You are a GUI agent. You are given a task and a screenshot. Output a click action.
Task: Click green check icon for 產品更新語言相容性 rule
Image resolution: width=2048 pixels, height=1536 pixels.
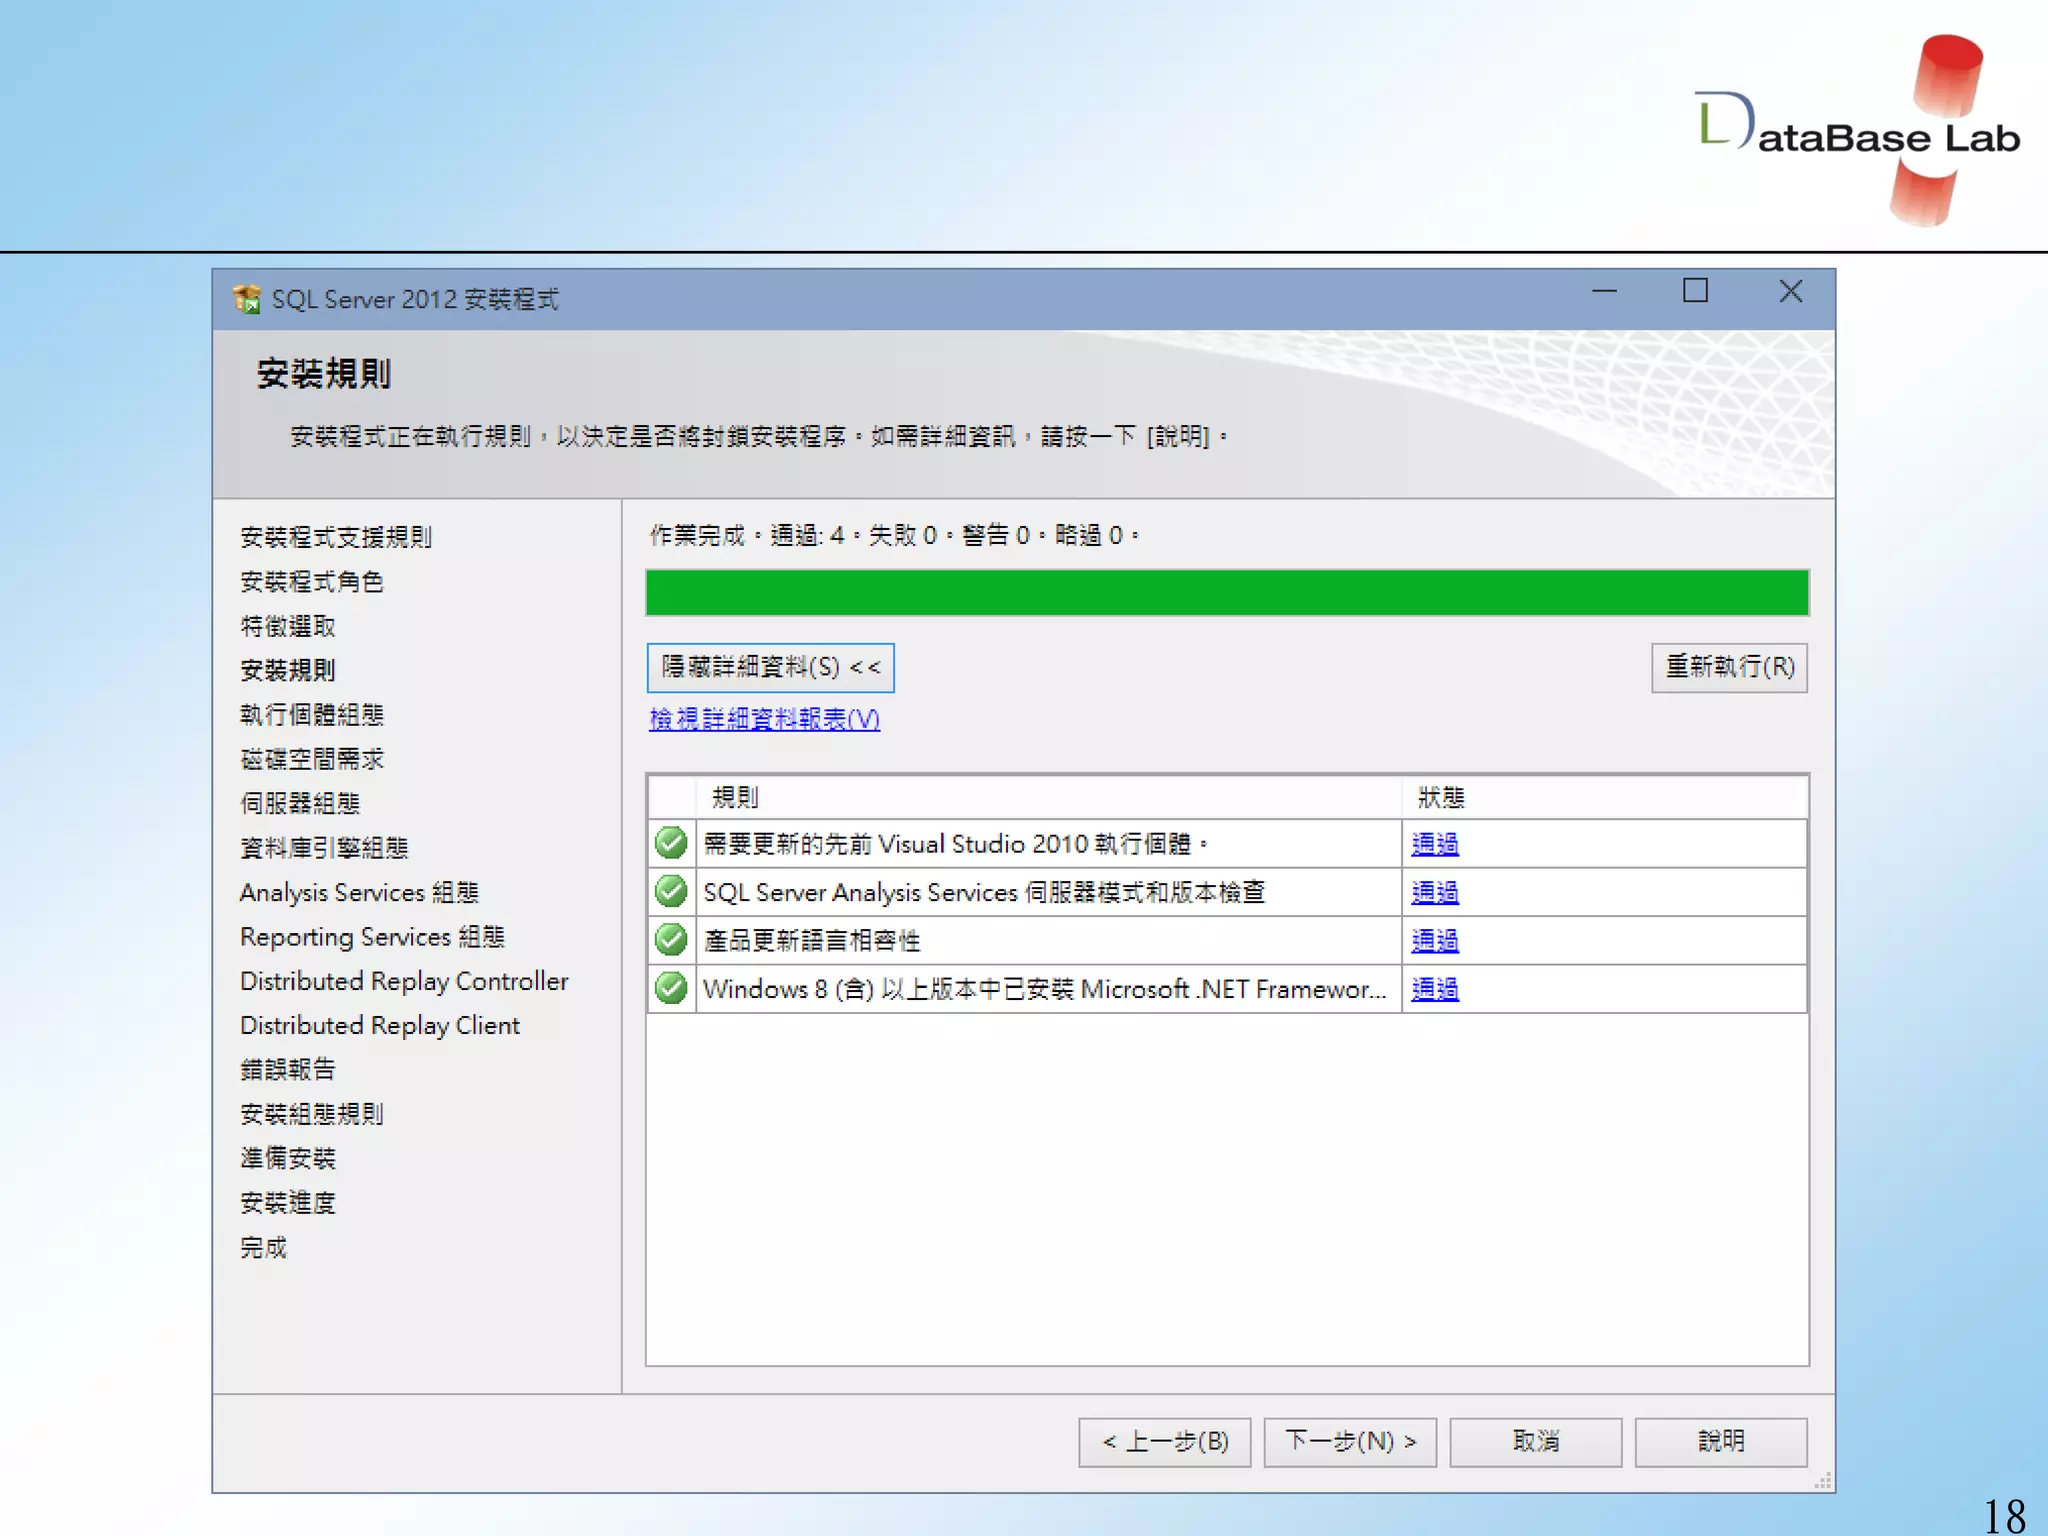(x=671, y=940)
